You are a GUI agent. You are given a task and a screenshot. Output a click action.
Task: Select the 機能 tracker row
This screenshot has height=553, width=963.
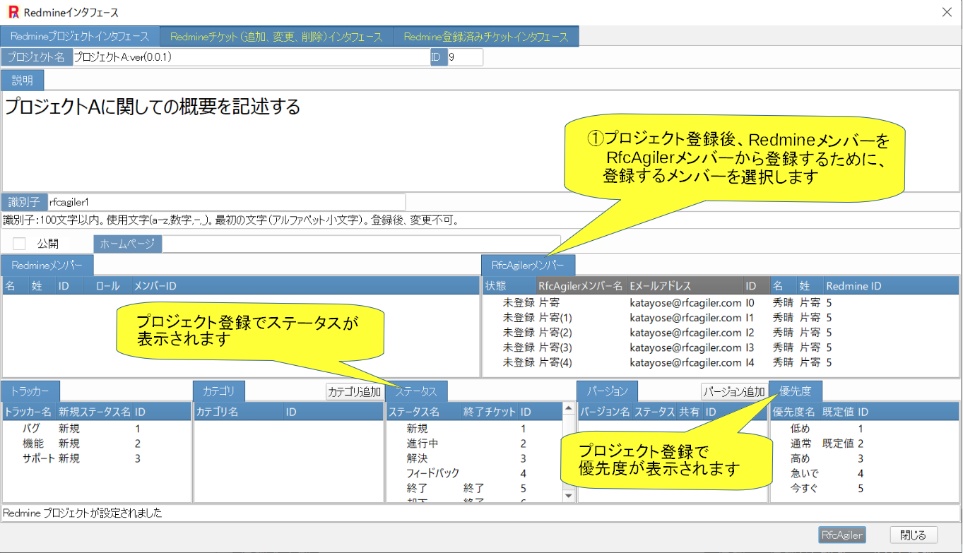pos(96,443)
